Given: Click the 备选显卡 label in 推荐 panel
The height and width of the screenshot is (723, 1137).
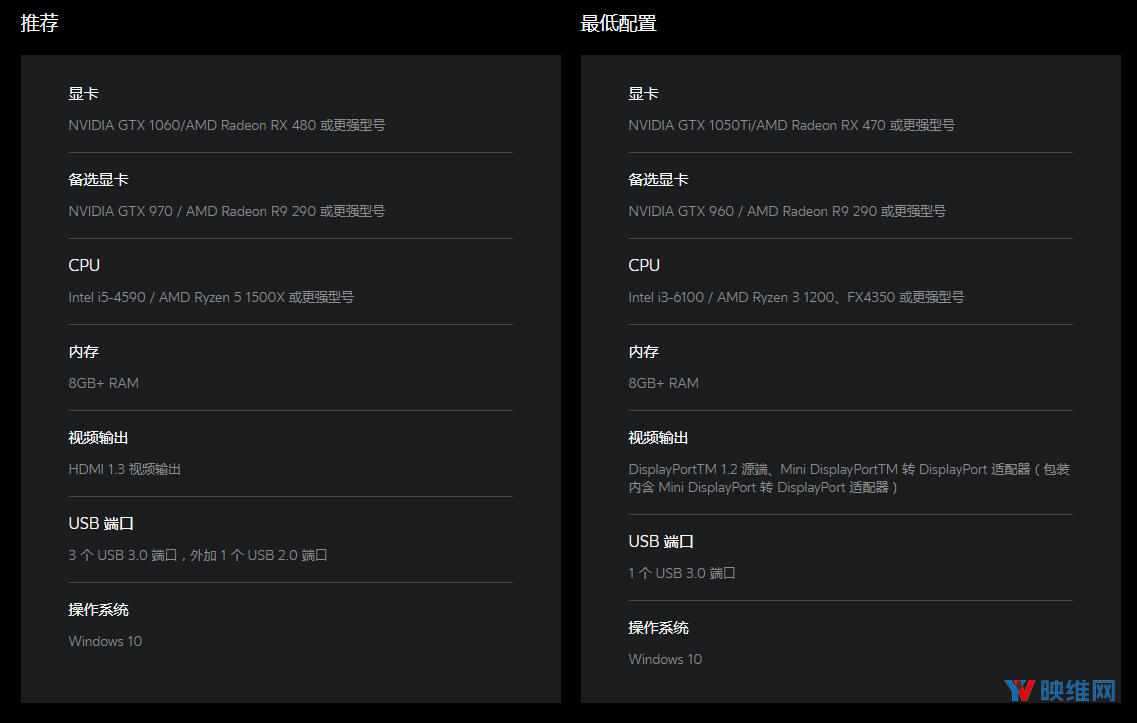Looking at the screenshot, I should [x=98, y=180].
